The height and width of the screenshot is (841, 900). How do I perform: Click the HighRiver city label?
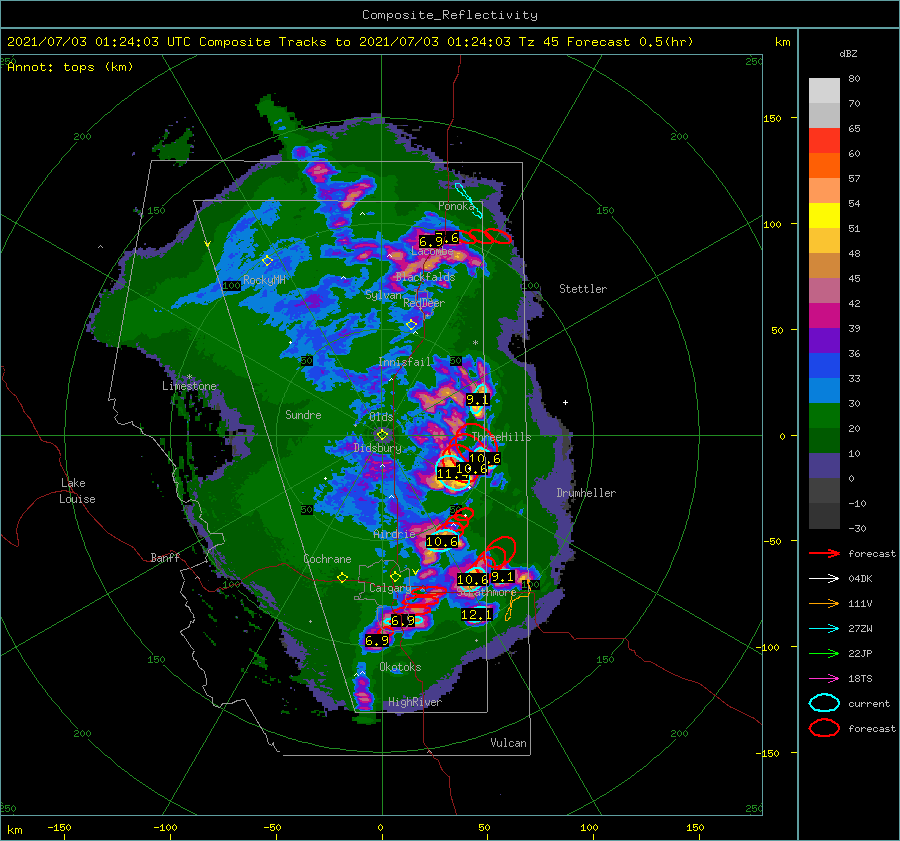414,702
